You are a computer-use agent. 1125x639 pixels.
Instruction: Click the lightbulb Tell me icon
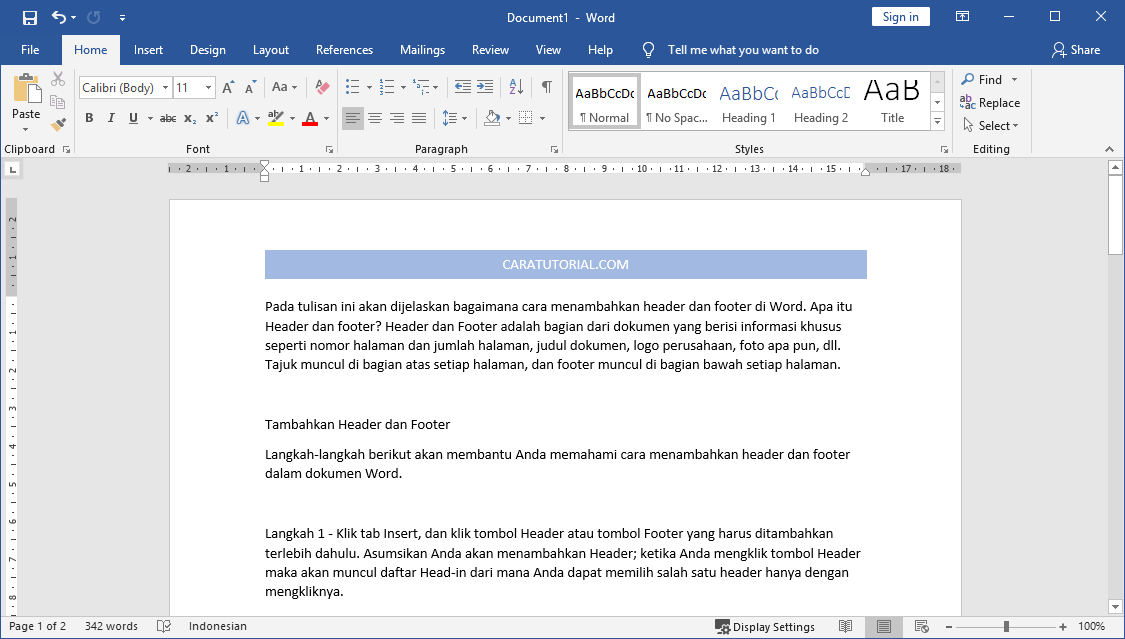click(x=649, y=49)
